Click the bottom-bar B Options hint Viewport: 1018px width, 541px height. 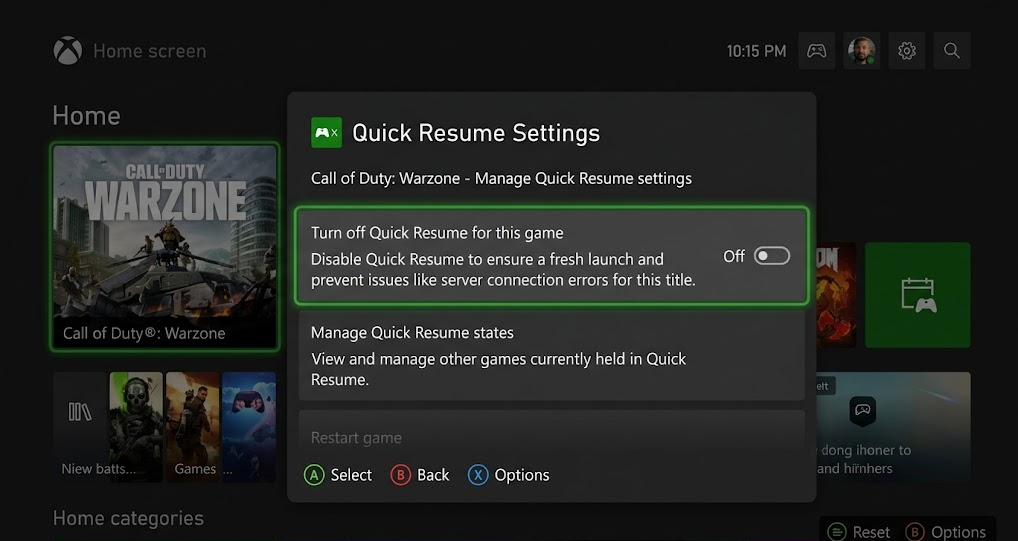click(945, 533)
